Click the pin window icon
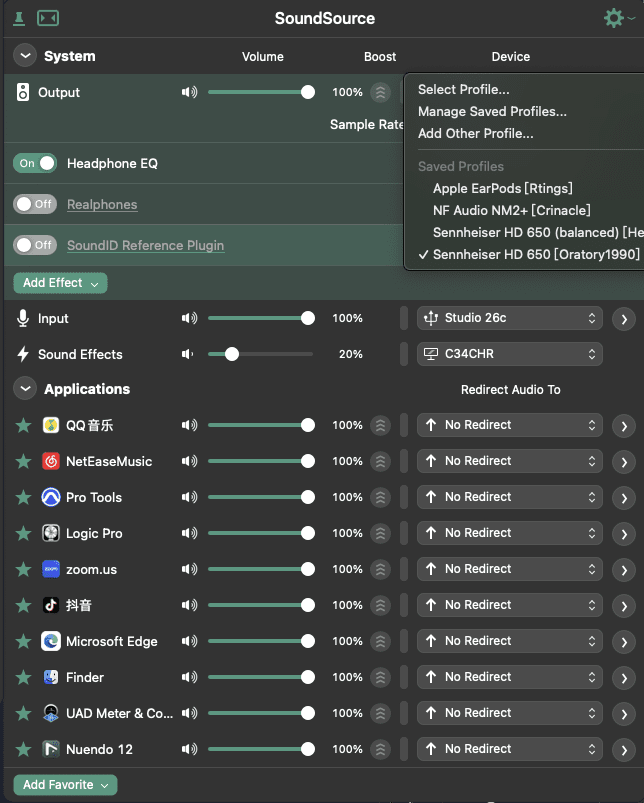 pyautogui.click(x=19, y=18)
